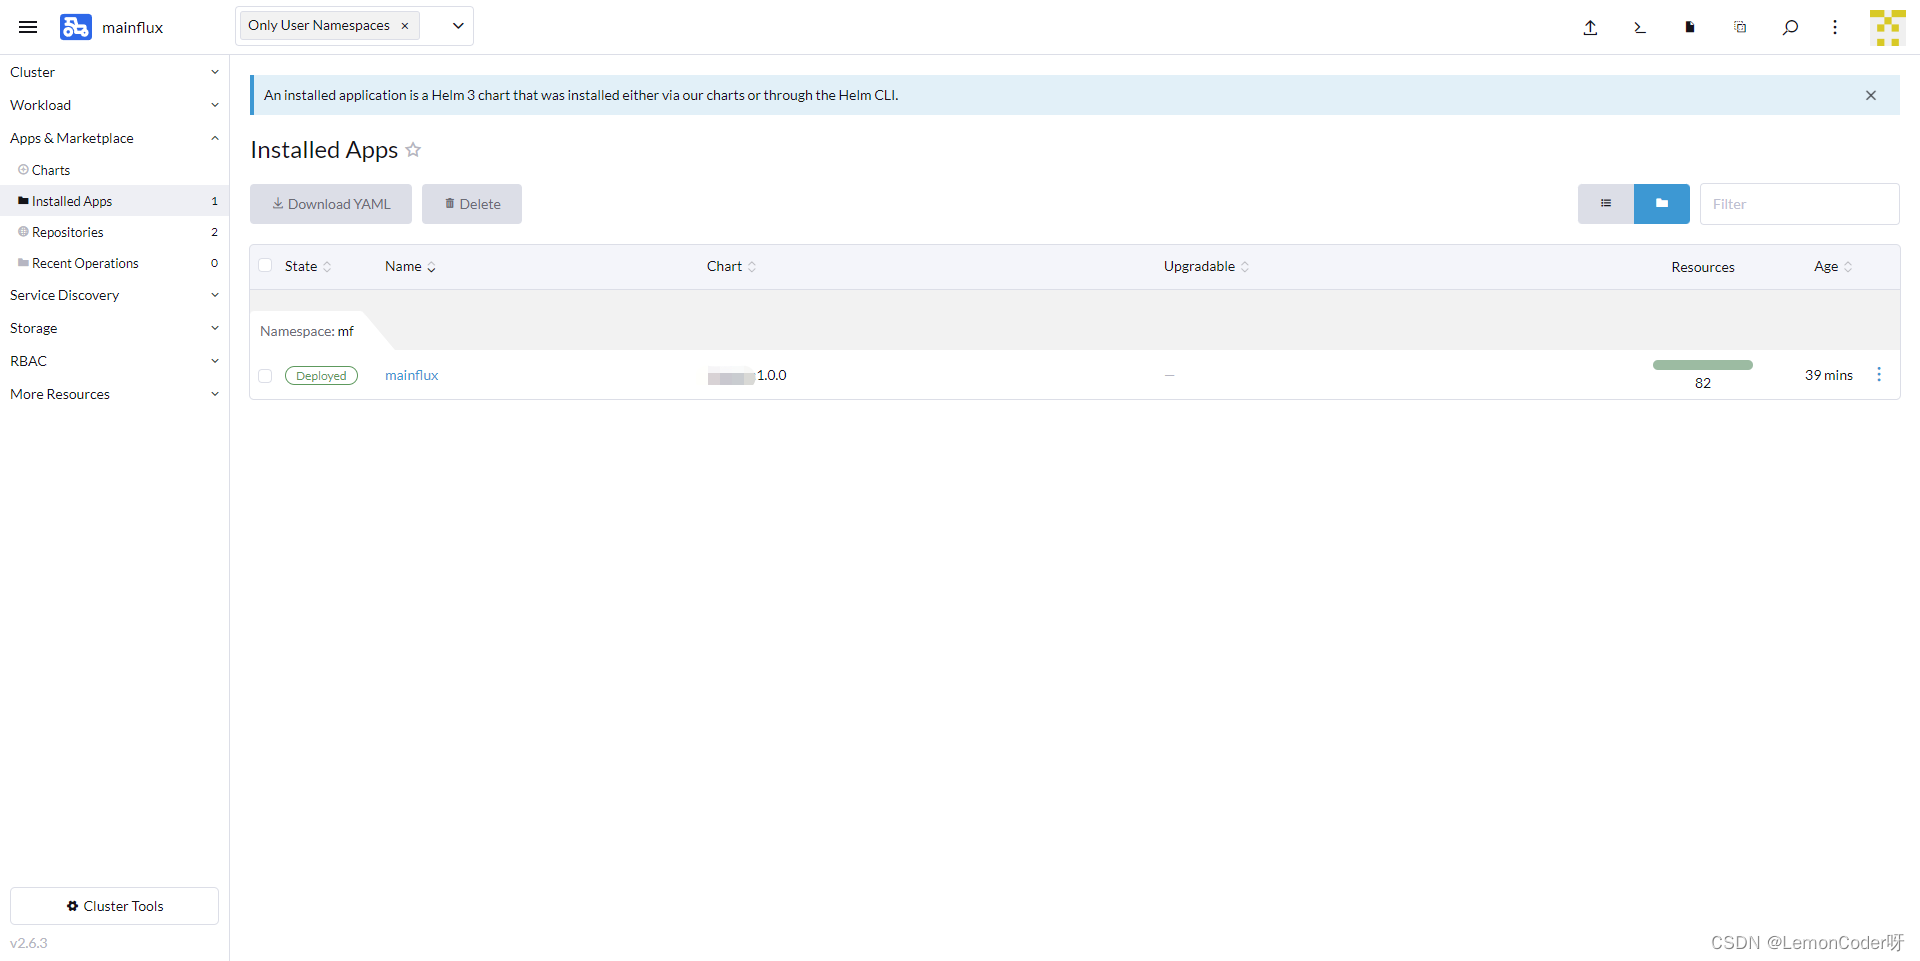This screenshot has height=961, width=1920.
Task: Open header vertical dots menu
Action: (1835, 27)
